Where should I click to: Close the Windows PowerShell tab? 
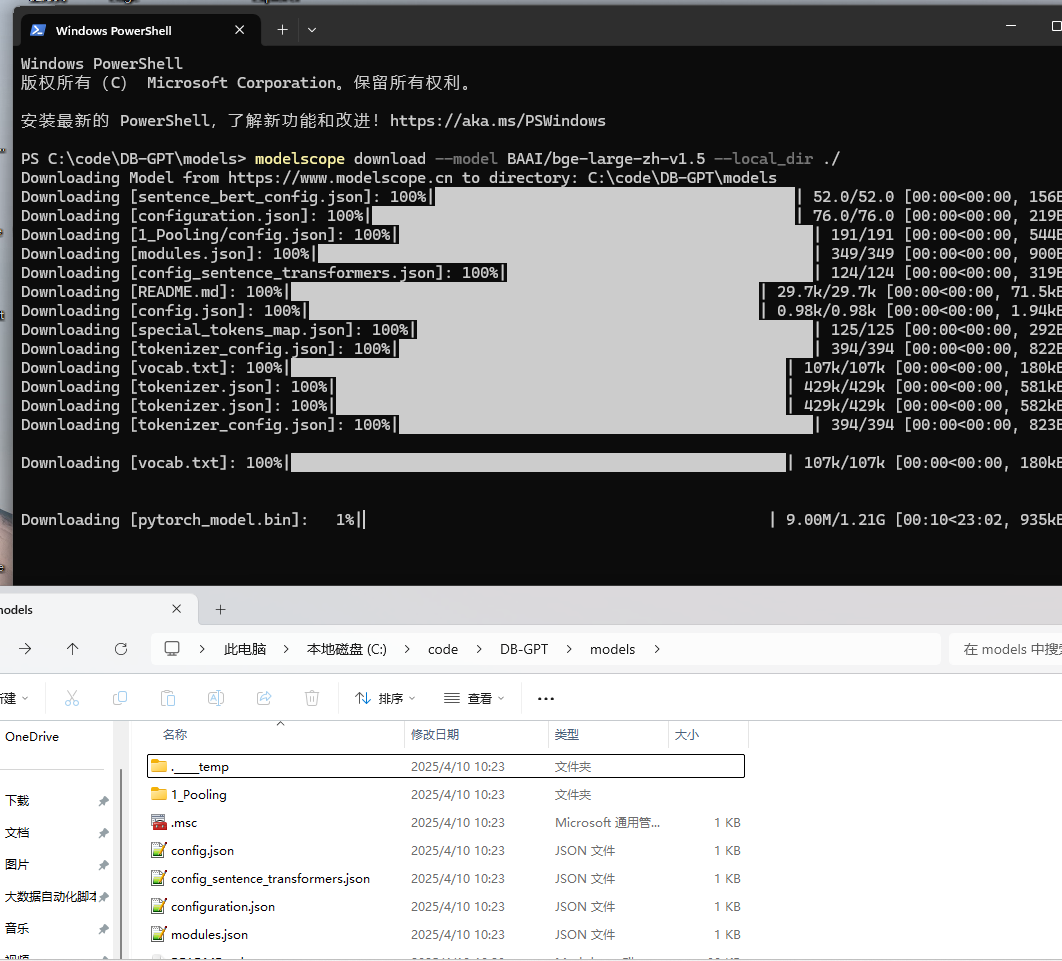point(239,30)
